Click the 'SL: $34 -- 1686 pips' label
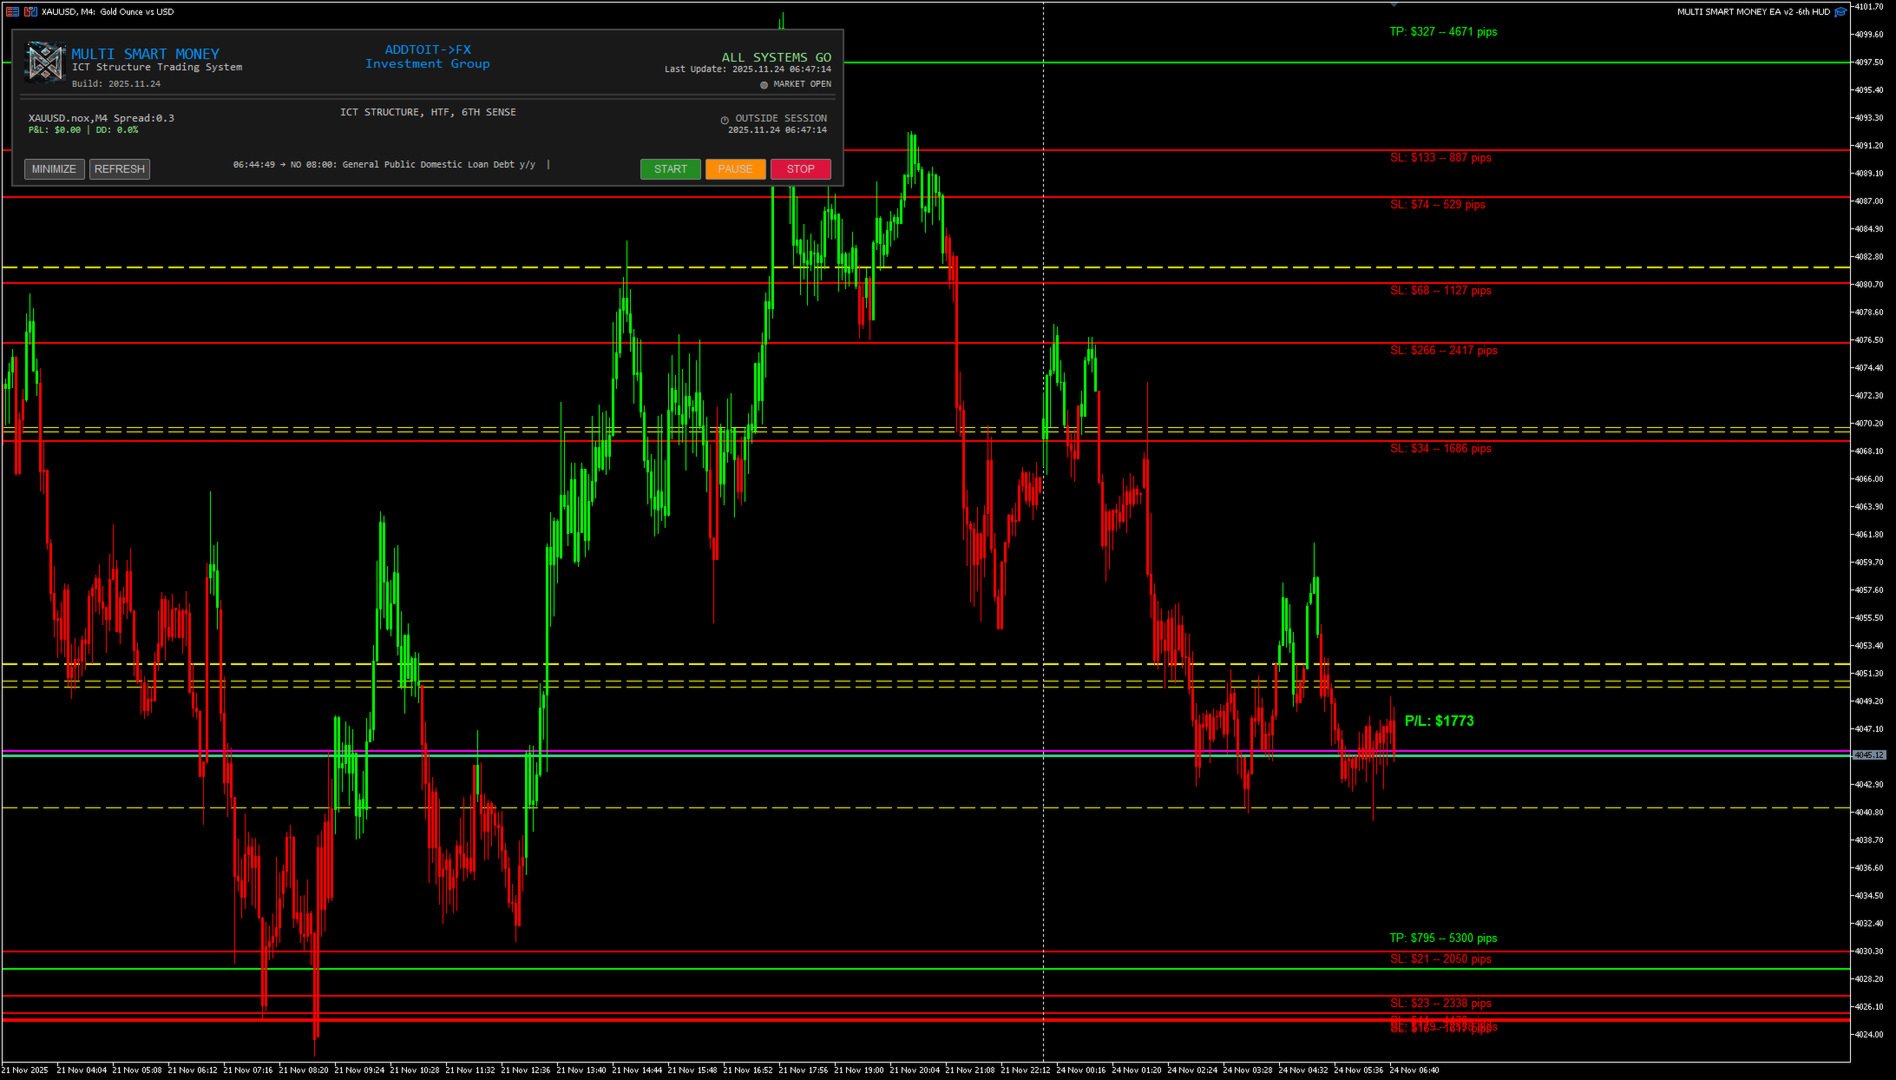Screen dimensions: 1896x1080 point(1440,449)
